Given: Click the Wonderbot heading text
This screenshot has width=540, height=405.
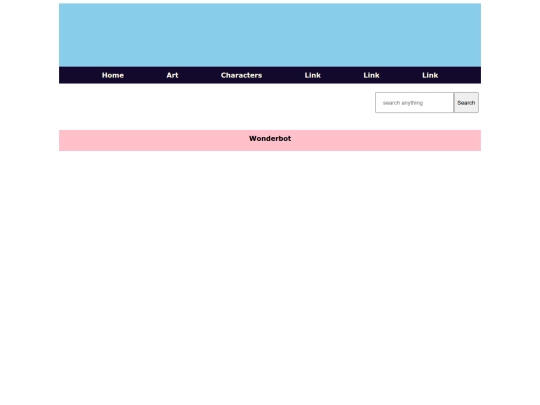Looking at the screenshot, I should pyautogui.click(x=270, y=138).
